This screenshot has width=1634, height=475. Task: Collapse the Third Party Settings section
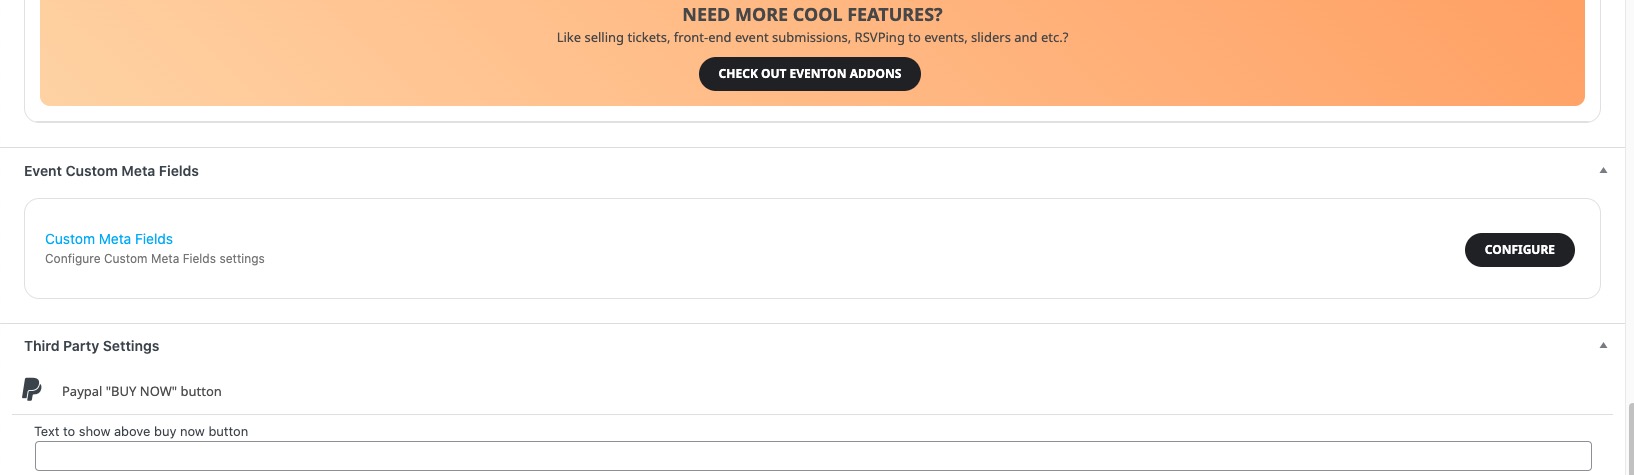(x=1603, y=346)
